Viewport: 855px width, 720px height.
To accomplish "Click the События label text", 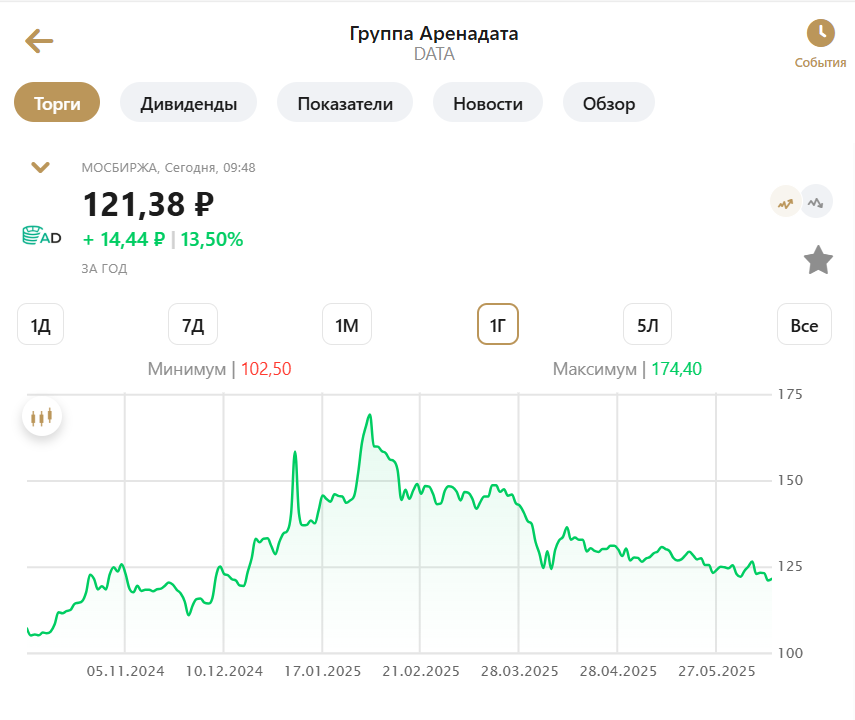I will pyautogui.click(x=820, y=63).
